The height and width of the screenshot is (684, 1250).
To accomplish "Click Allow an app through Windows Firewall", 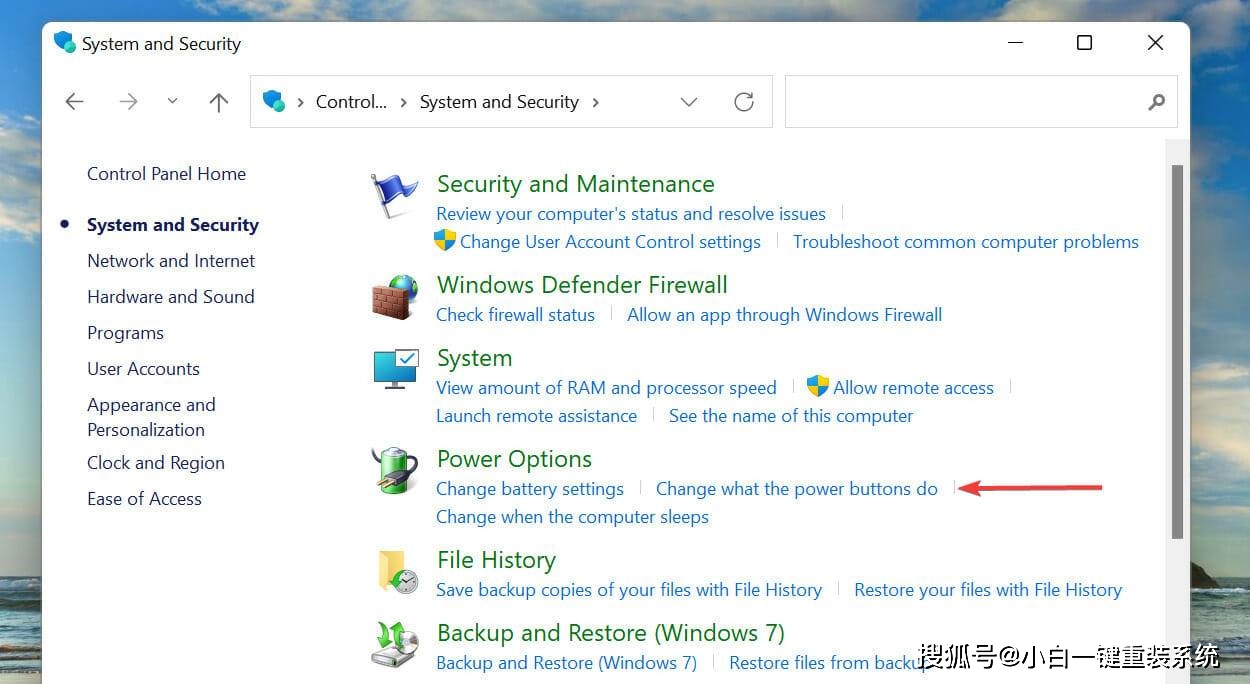I will click(x=785, y=315).
